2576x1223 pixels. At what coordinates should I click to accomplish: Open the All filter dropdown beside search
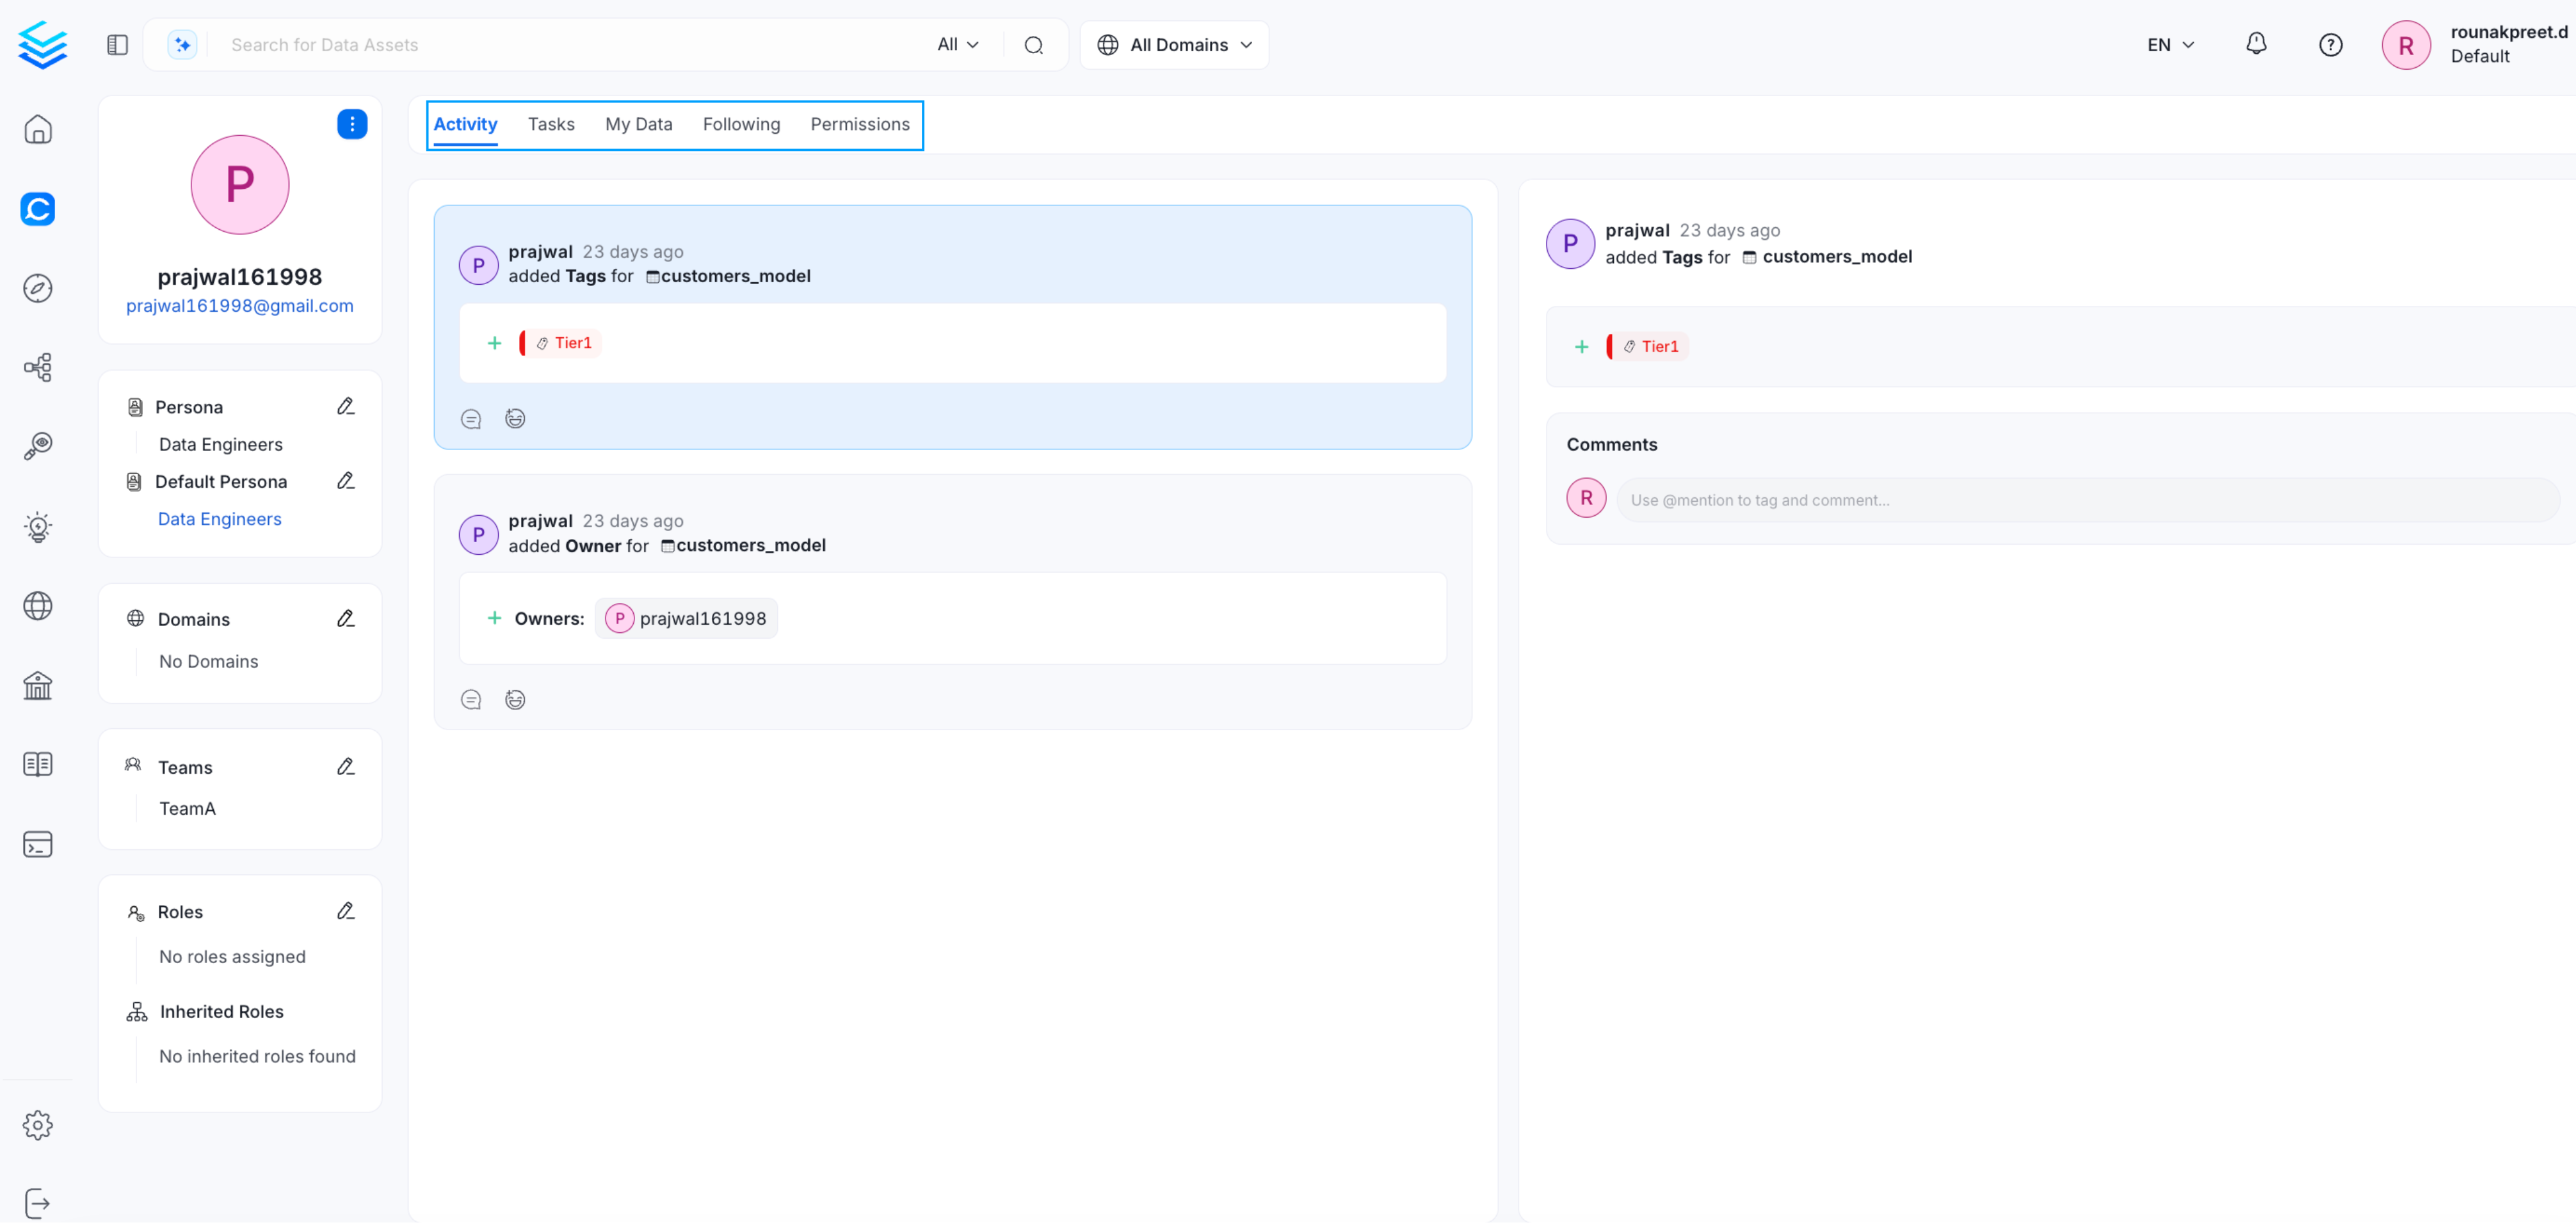(956, 44)
